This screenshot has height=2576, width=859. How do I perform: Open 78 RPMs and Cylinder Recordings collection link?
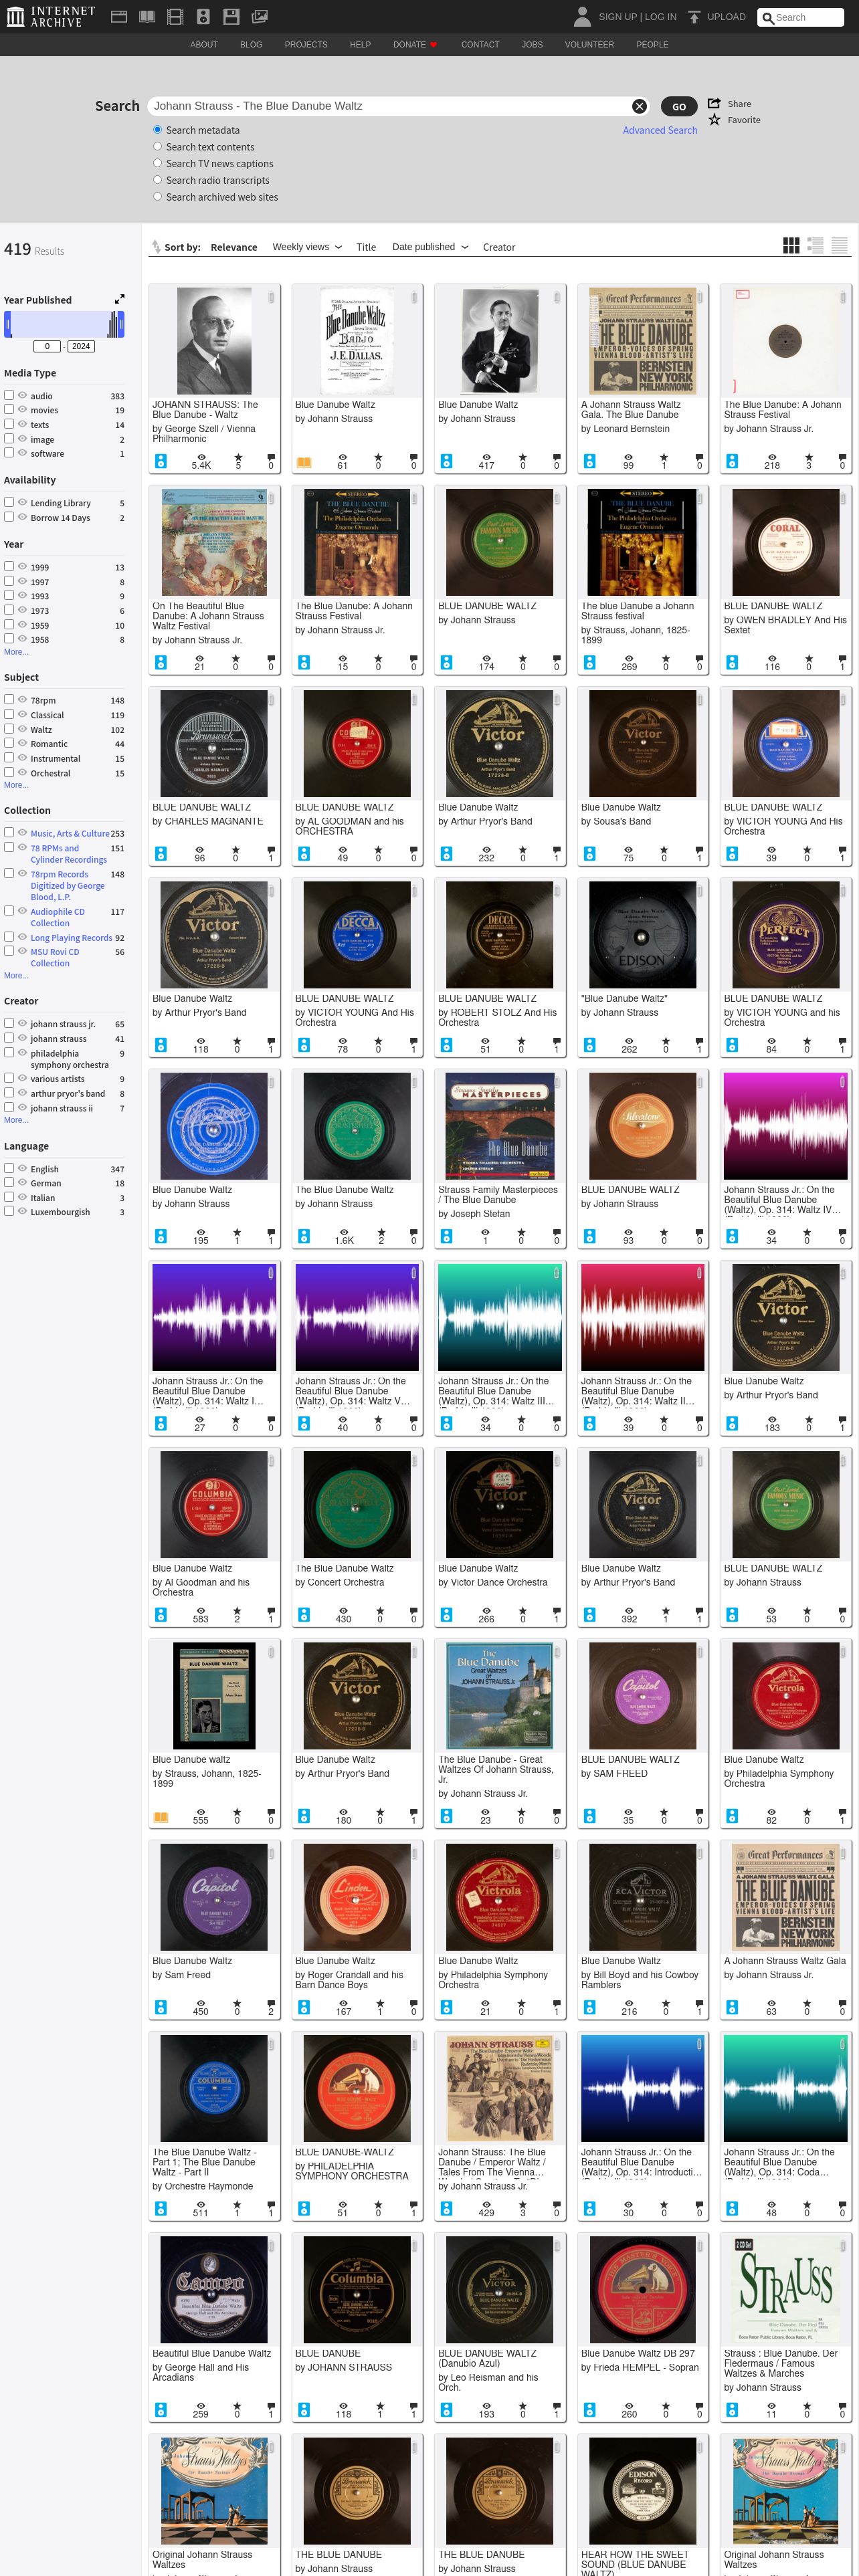[x=68, y=853]
